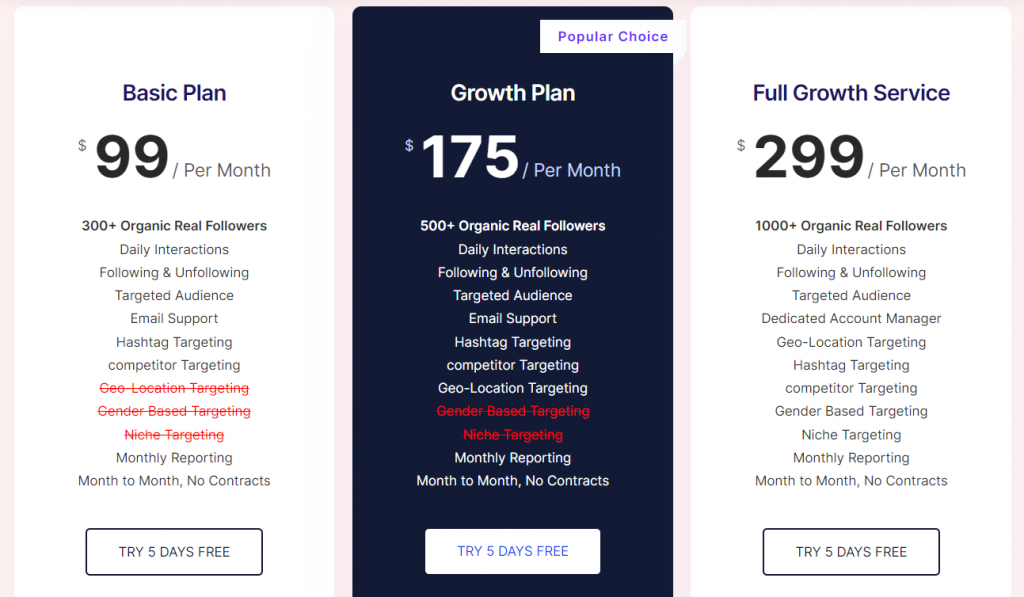Image resolution: width=1024 pixels, height=597 pixels.
Task: Click the 299 price figure
Action: click(x=809, y=157)
